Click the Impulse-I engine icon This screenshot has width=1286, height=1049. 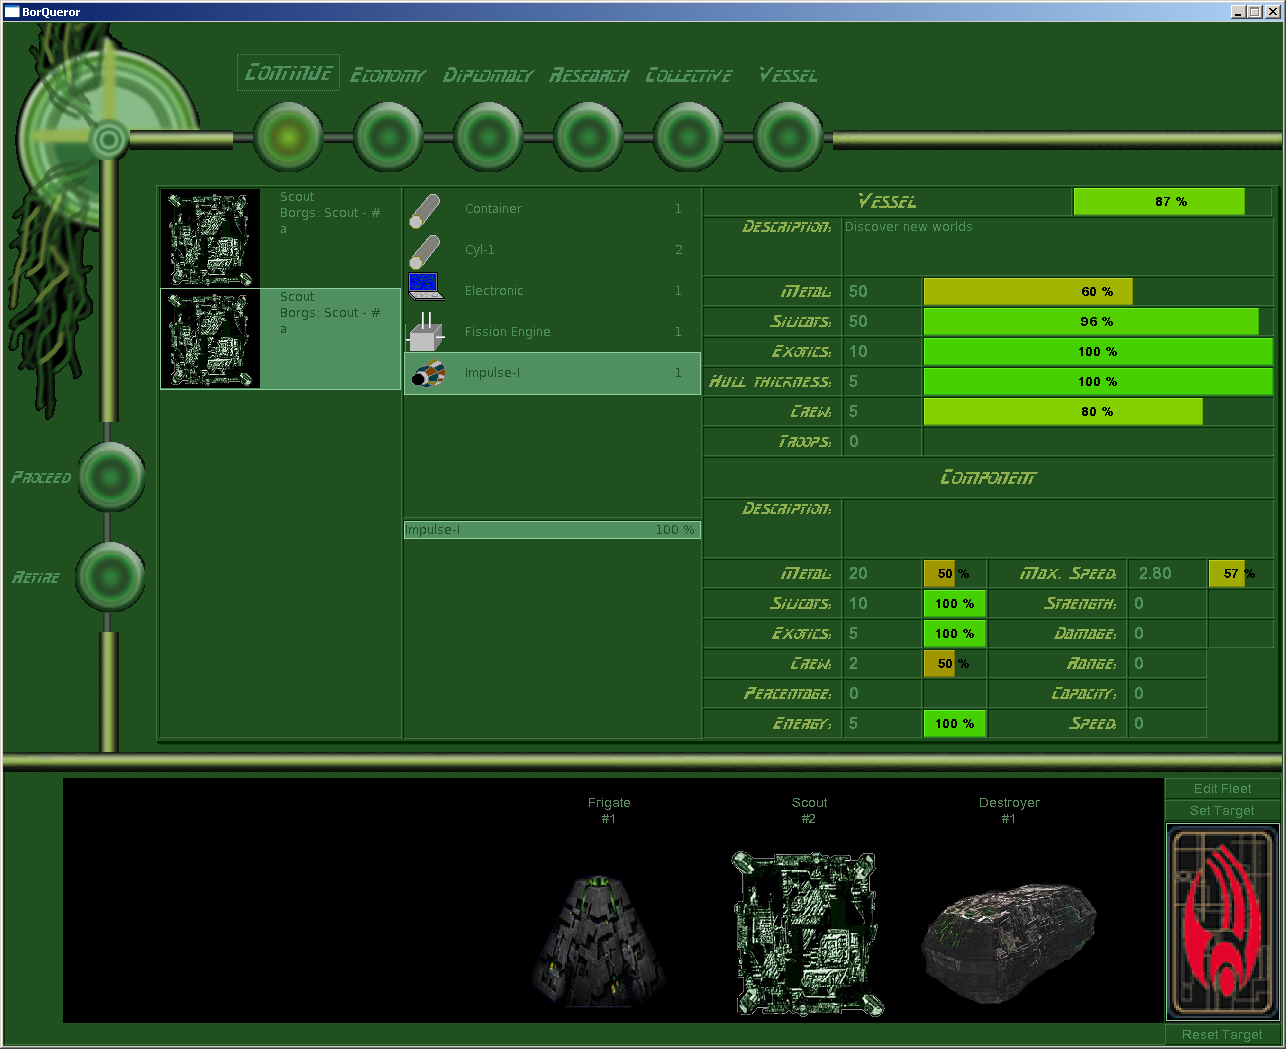pos(428,374)
